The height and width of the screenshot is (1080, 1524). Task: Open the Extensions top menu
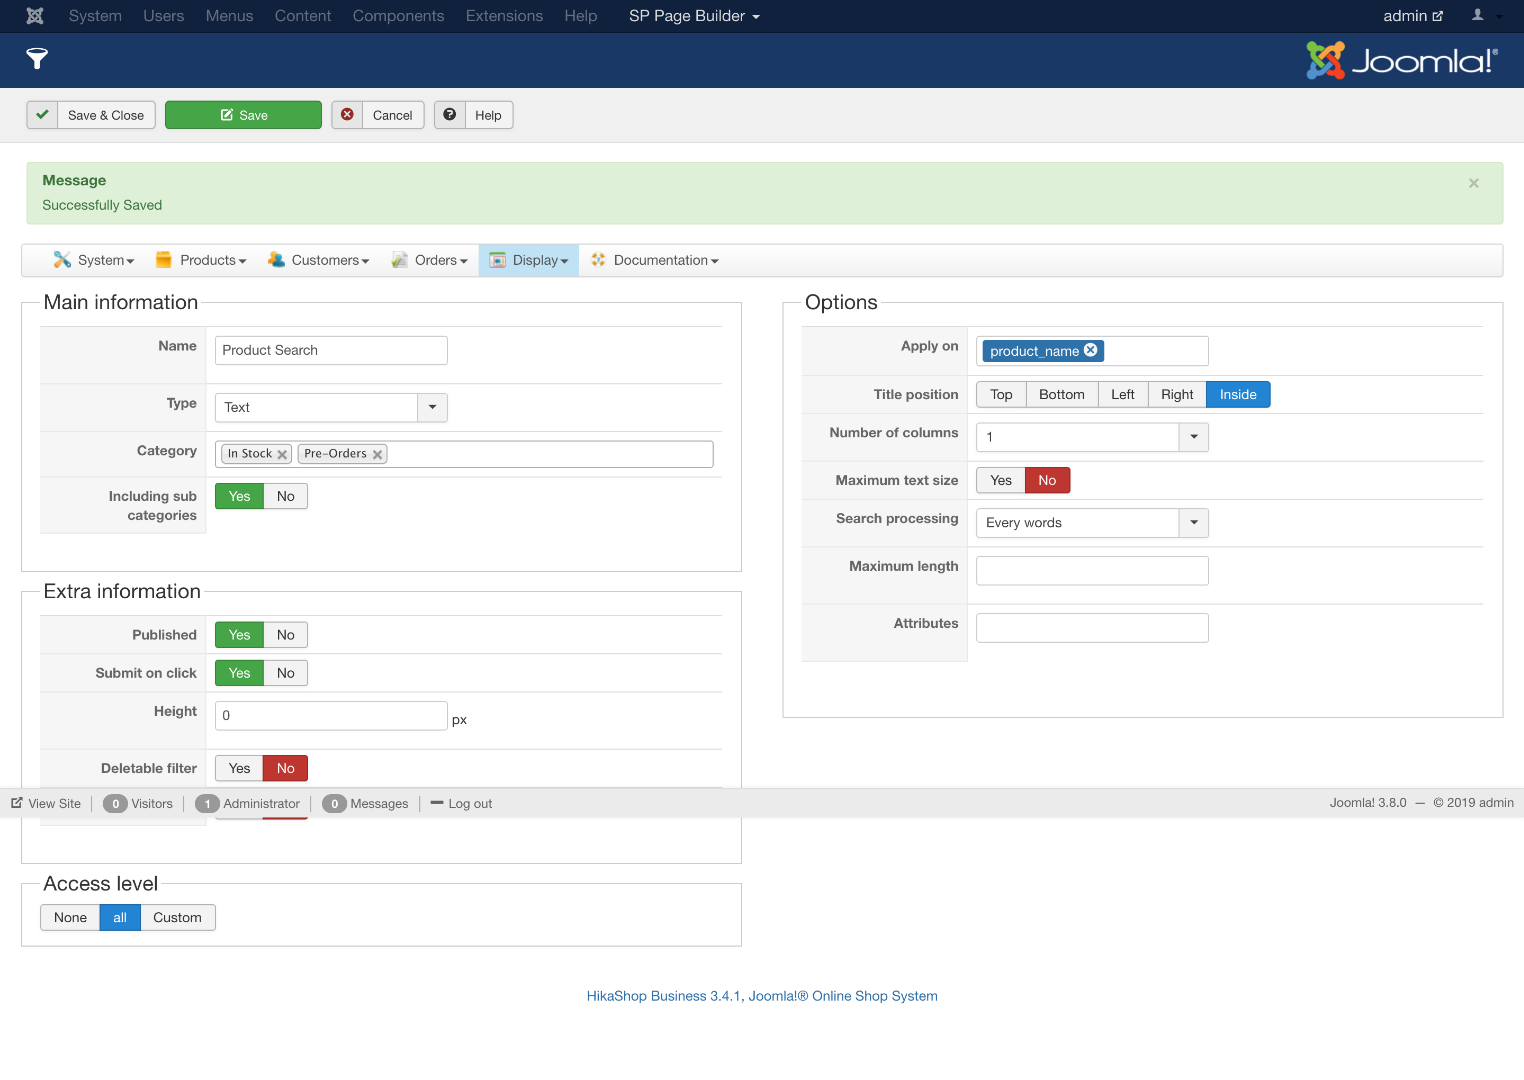click(x=504, y=16)
